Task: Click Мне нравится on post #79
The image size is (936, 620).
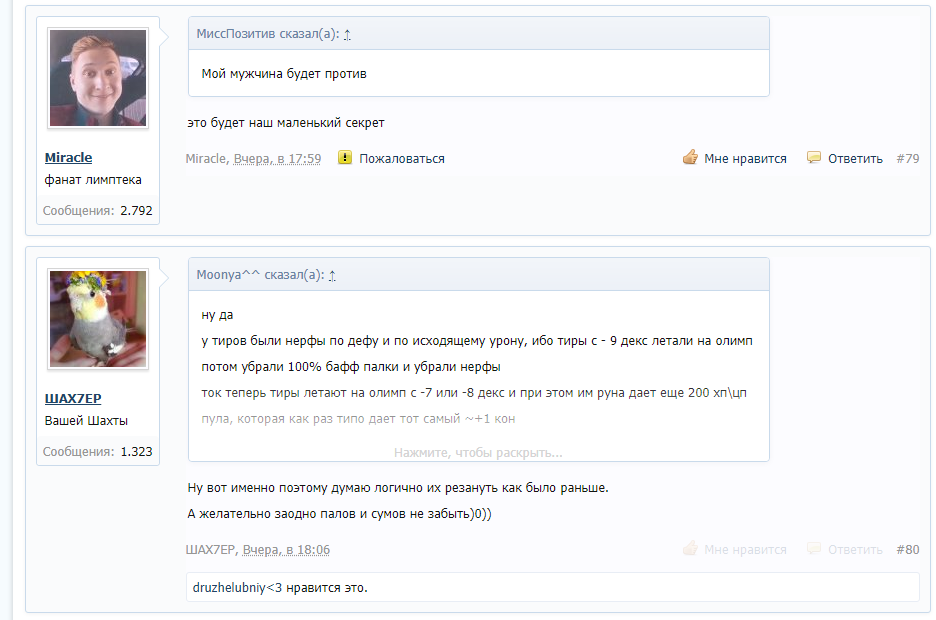Action: [x=745, y=159]
